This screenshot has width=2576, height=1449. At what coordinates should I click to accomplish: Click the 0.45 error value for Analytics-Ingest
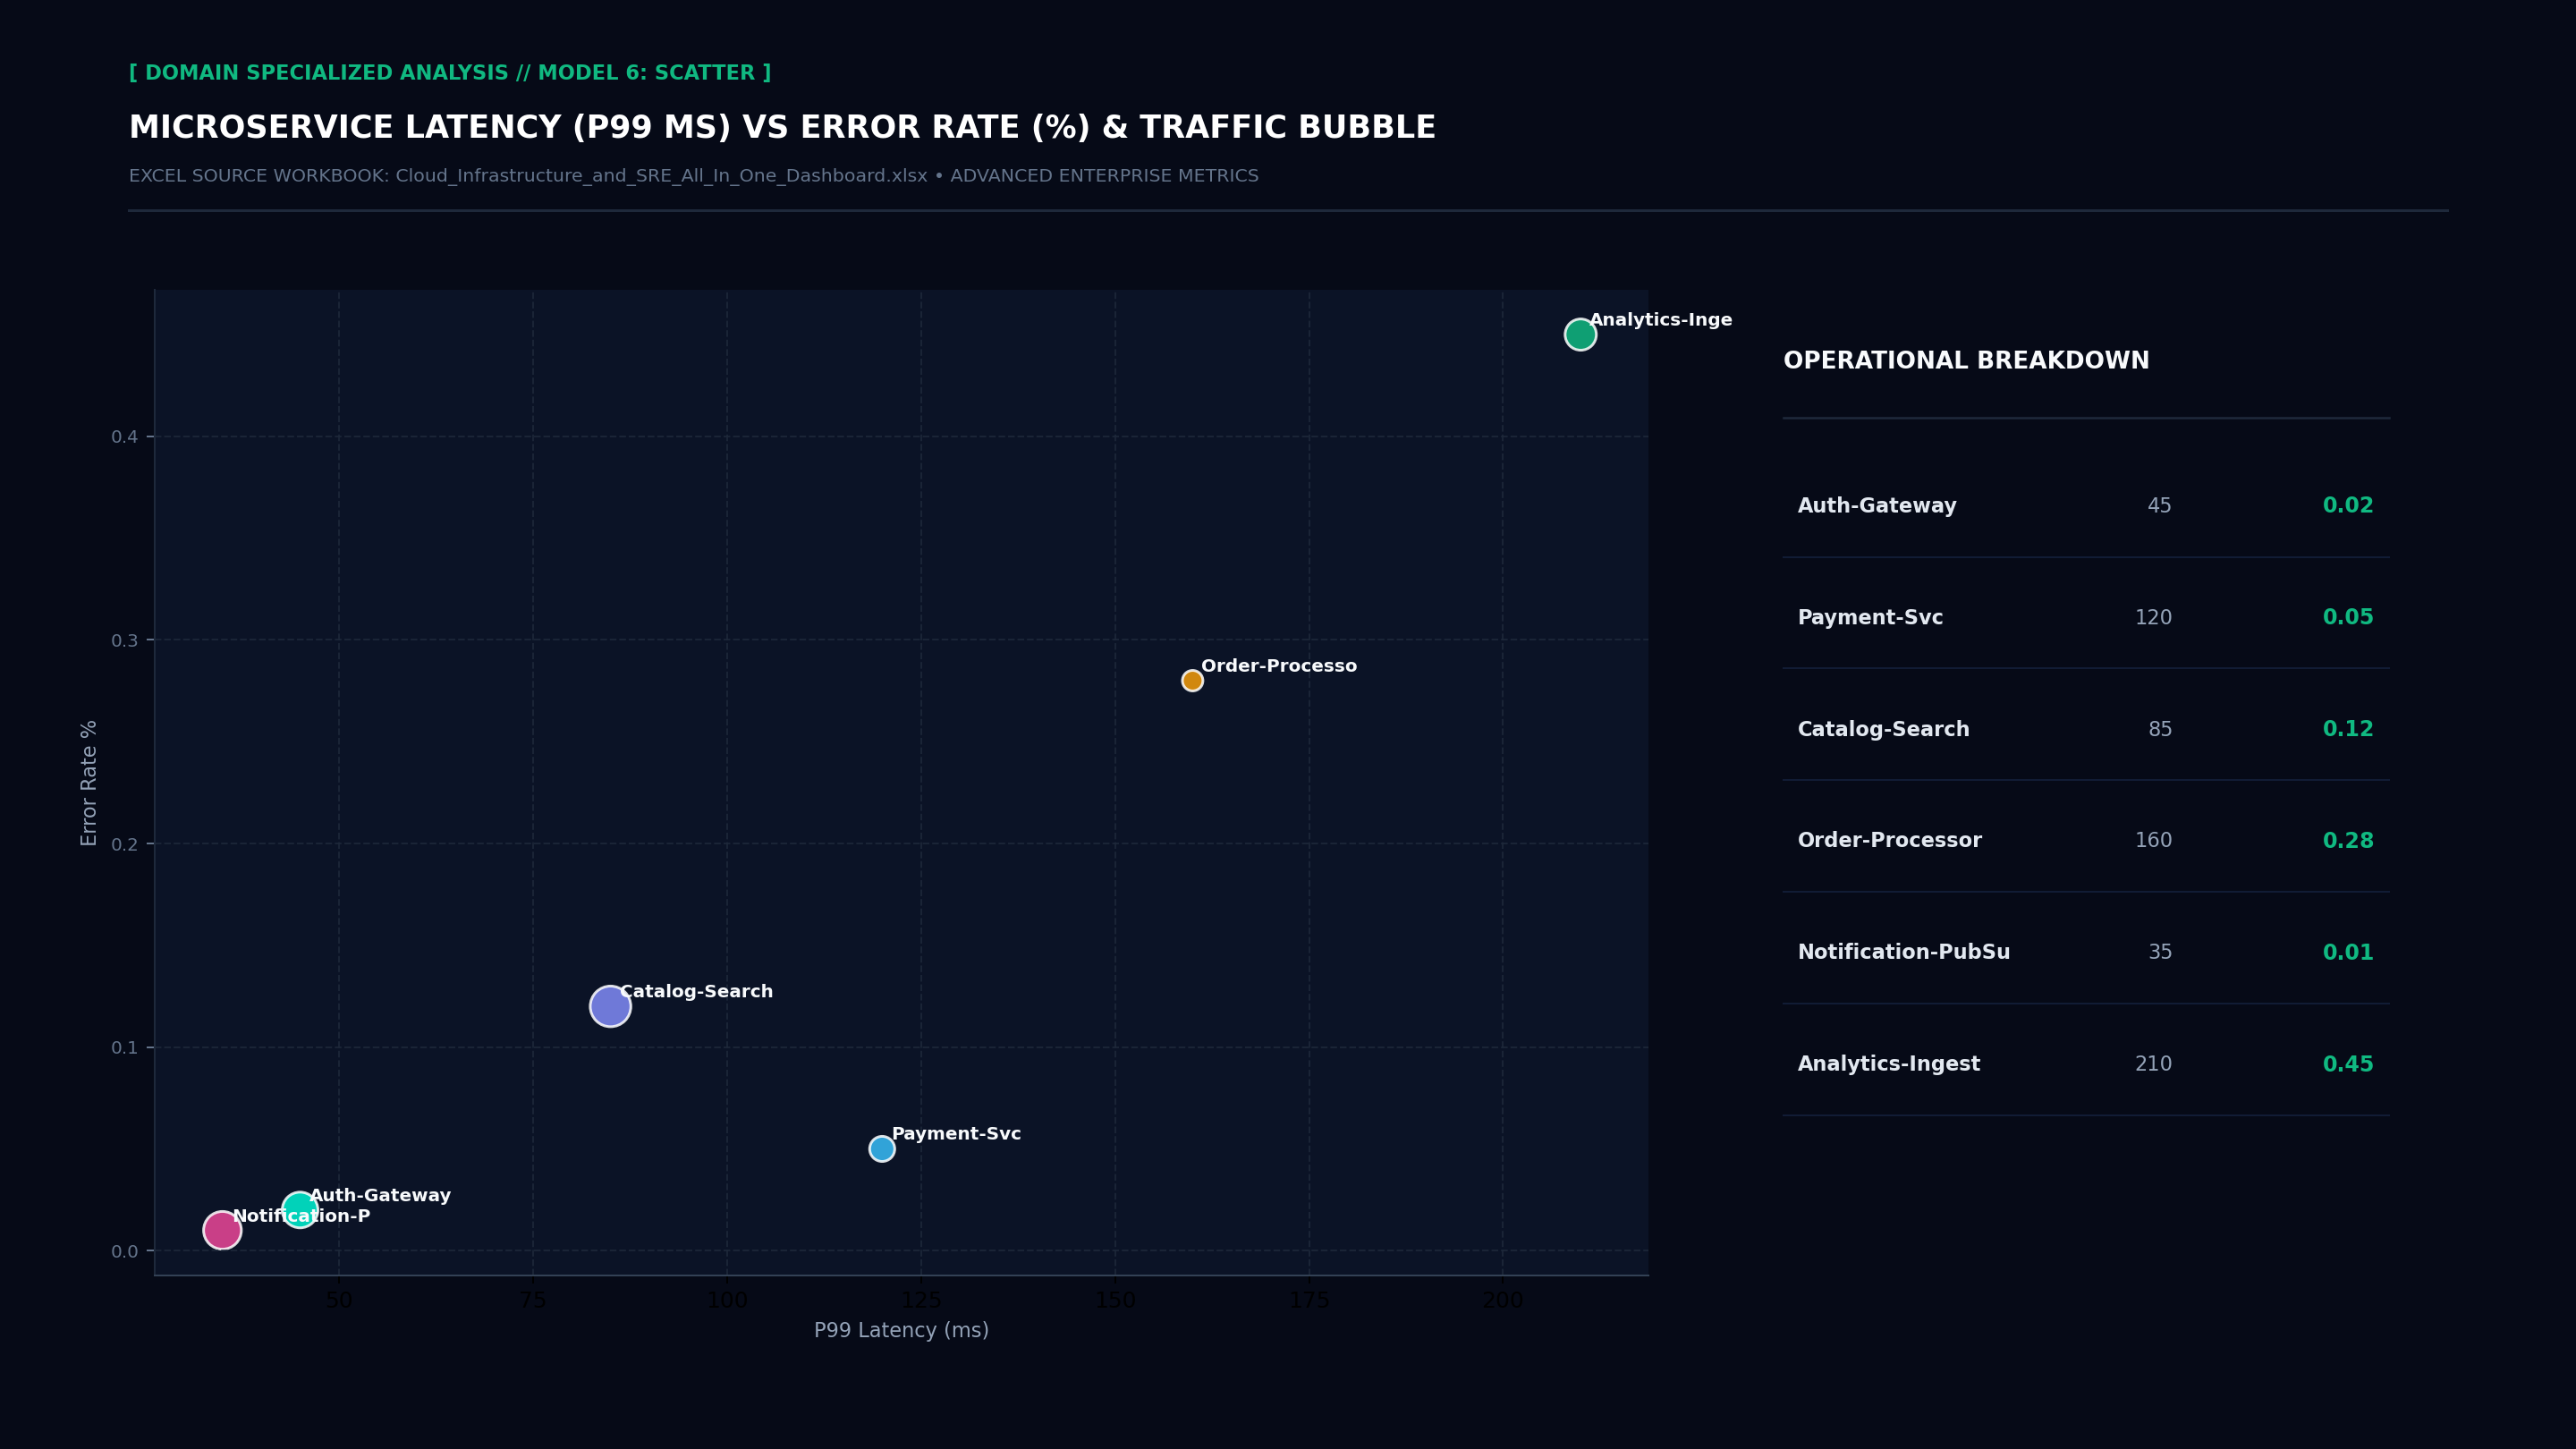(2347, 1065)
